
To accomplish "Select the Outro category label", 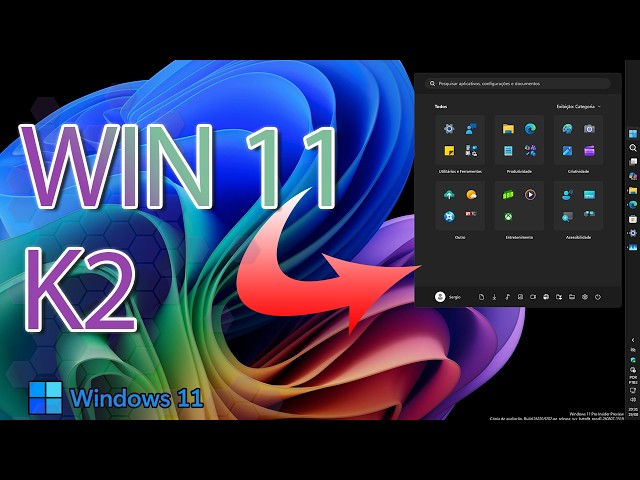I will pyautogui.click(x=460, y=238).
